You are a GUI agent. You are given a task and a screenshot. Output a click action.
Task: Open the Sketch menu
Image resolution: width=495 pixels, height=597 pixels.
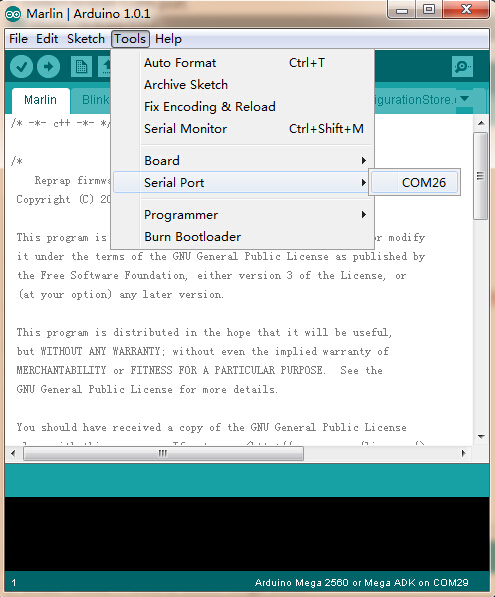coord(86,39)
